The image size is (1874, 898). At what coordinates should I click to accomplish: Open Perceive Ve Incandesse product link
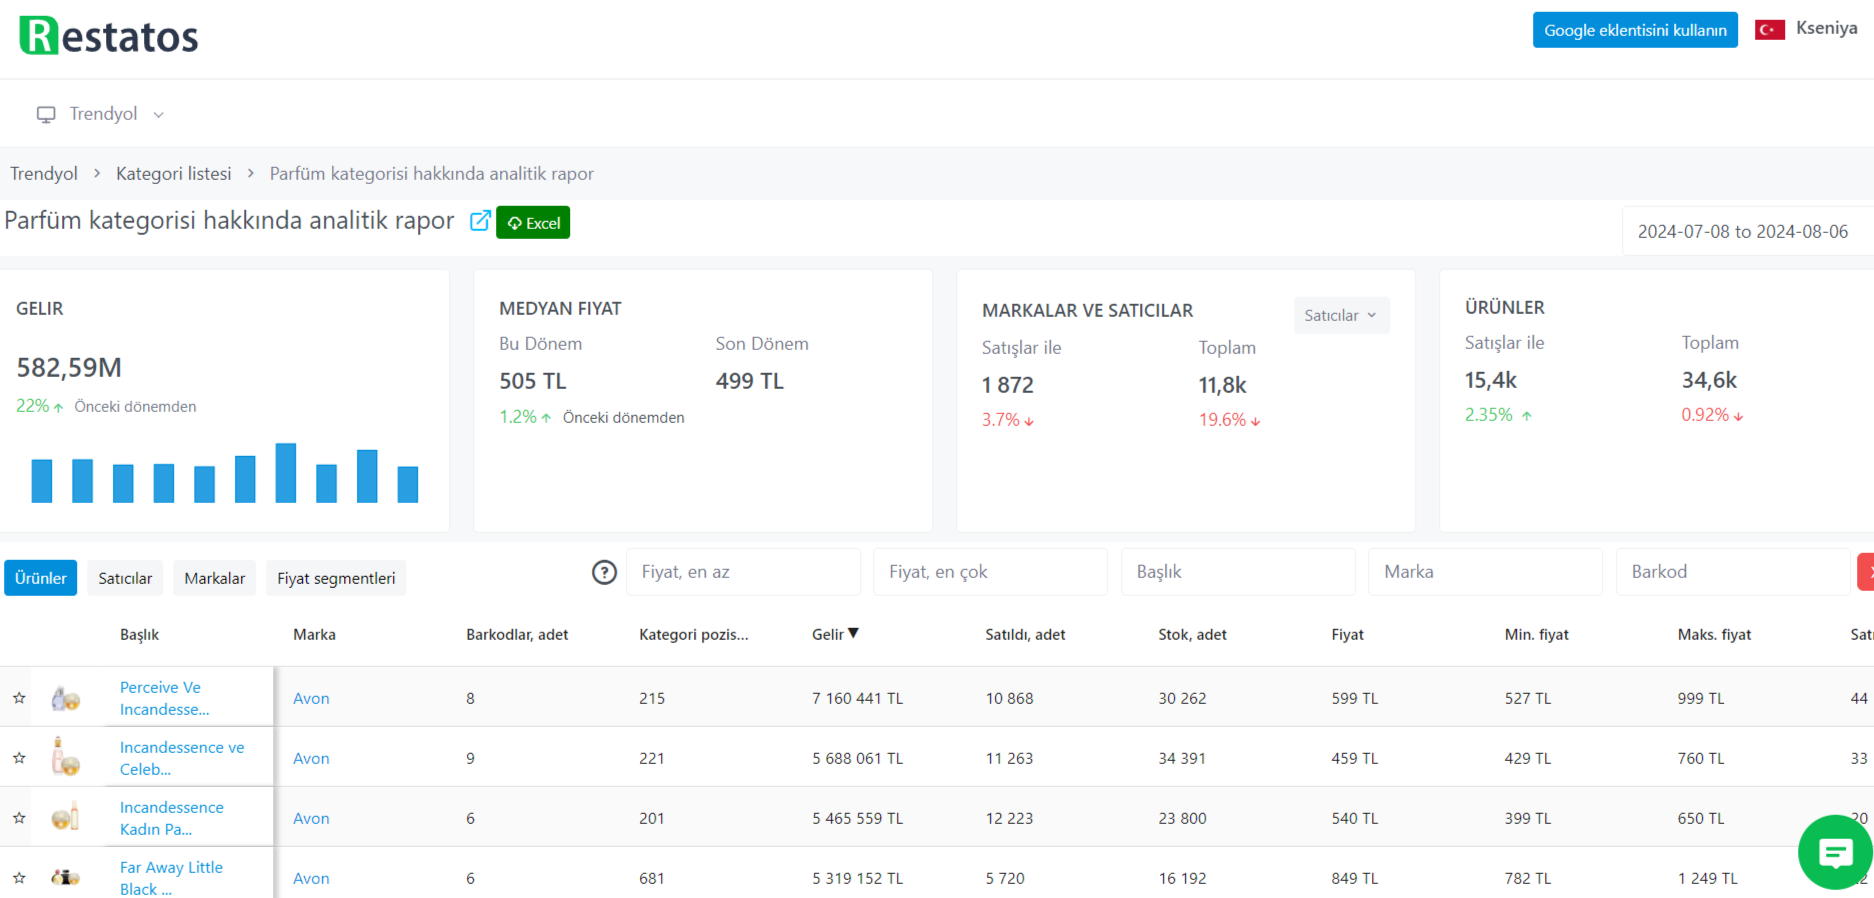click(165, 698)
